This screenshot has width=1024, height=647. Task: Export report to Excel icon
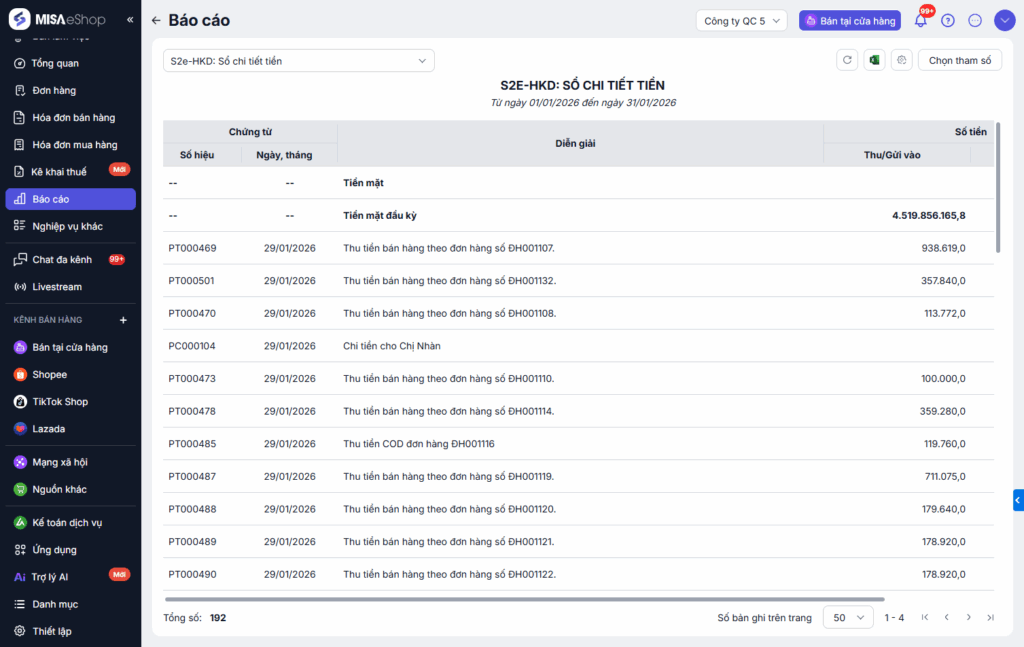pyautogui.click(x=874, y=61)
